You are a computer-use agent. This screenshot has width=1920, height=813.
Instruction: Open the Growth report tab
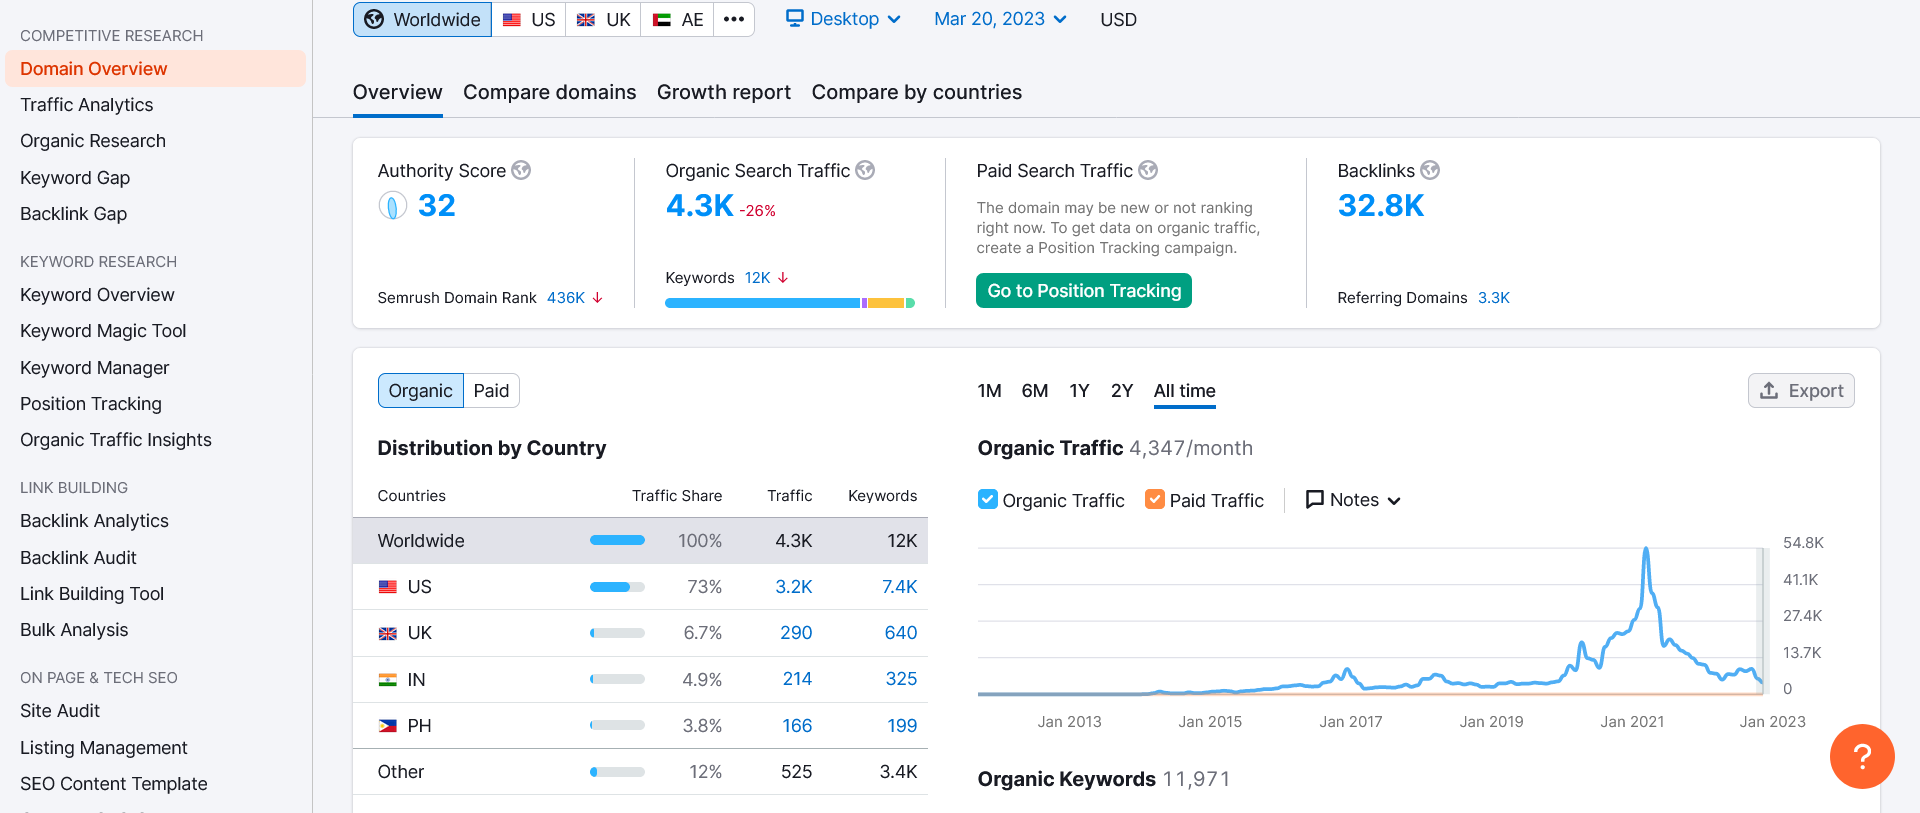click(x=724, y=93)
